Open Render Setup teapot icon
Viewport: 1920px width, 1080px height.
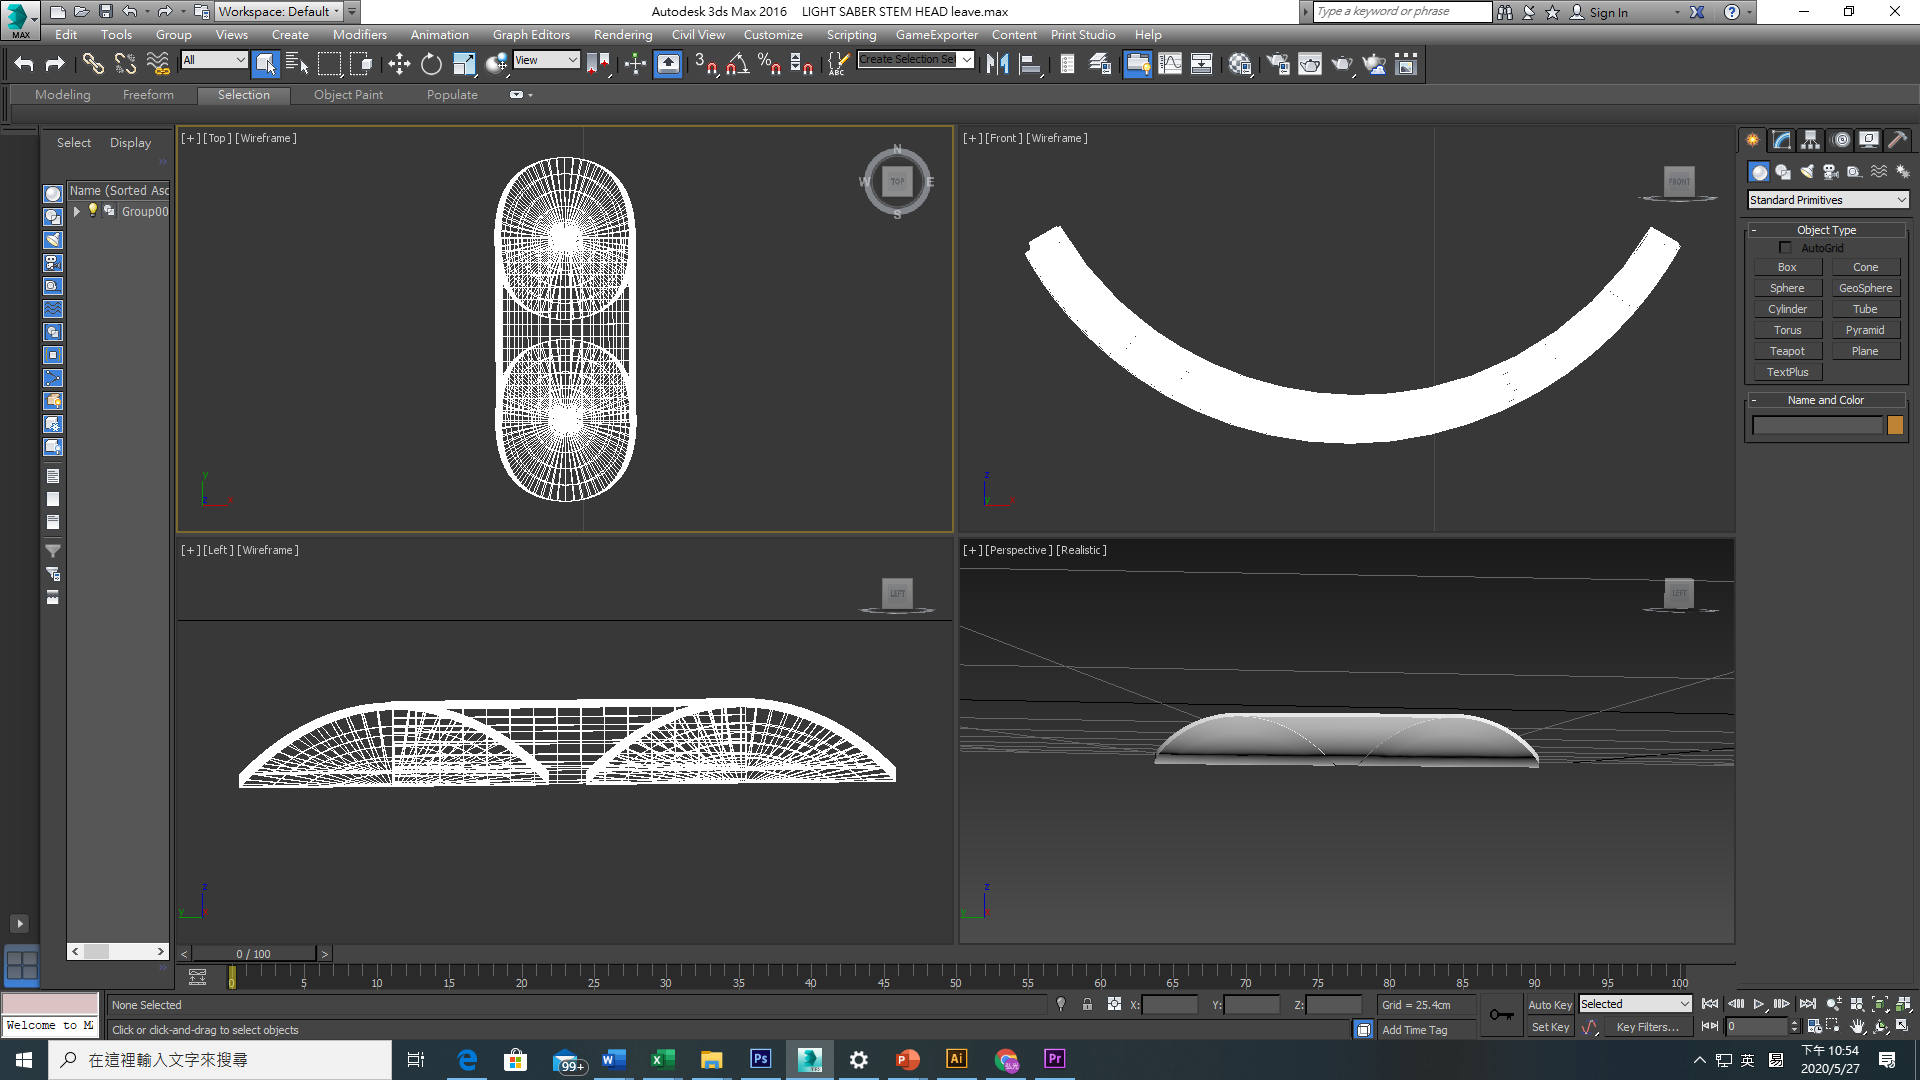(1278, 64)
